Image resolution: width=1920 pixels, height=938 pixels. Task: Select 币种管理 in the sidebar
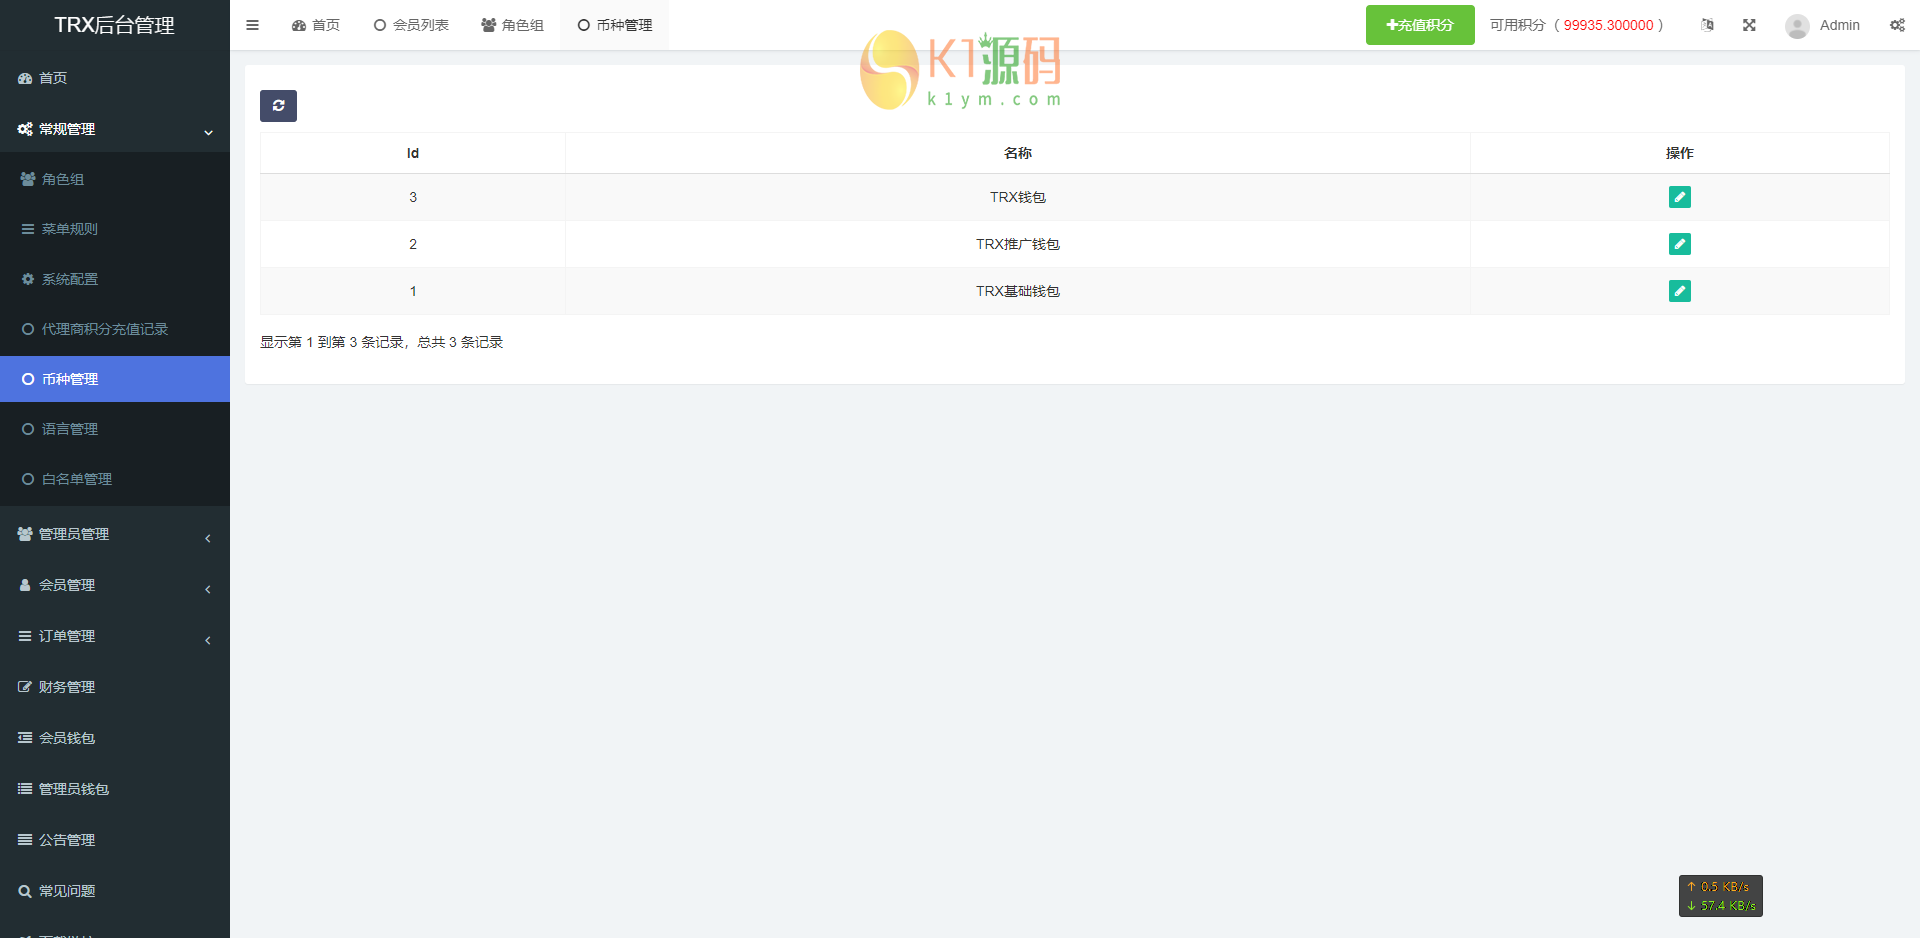click(x=115, y=379)
